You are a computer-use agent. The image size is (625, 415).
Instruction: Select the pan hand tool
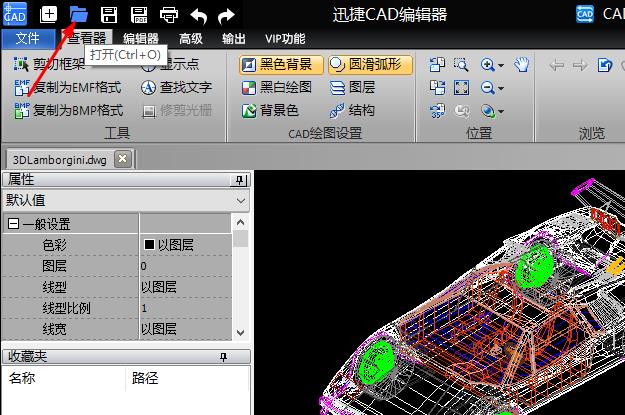[x=521, y=65]
